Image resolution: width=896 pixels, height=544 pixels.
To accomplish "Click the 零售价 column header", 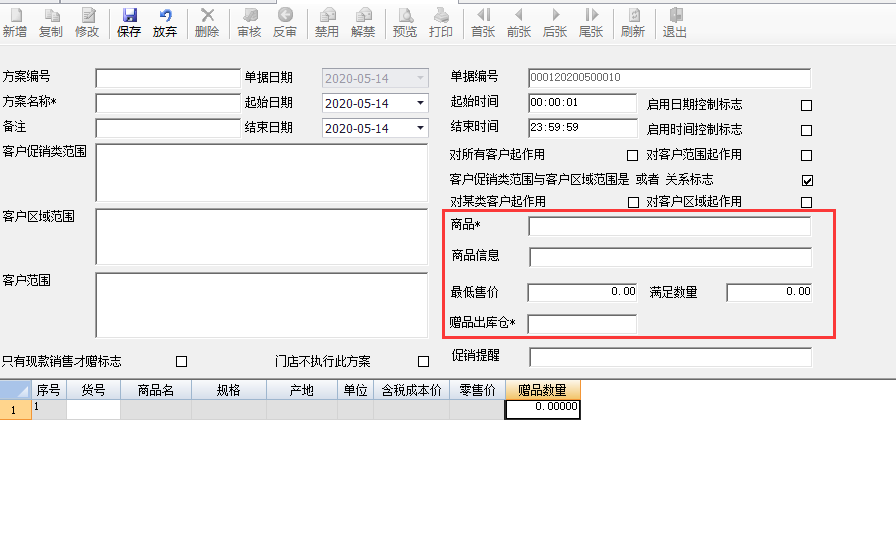I will point(477,390).
